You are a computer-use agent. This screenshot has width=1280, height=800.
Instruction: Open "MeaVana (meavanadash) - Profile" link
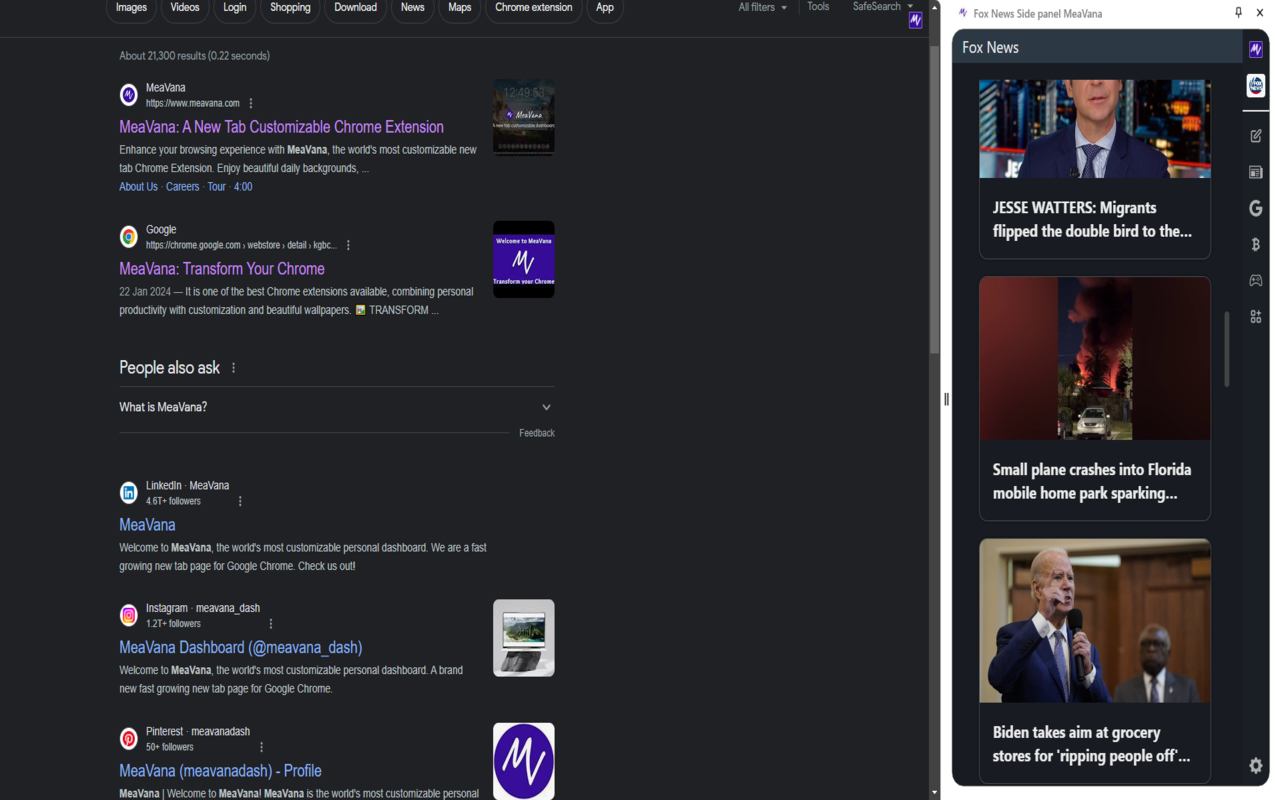click(x=220, y=771)
